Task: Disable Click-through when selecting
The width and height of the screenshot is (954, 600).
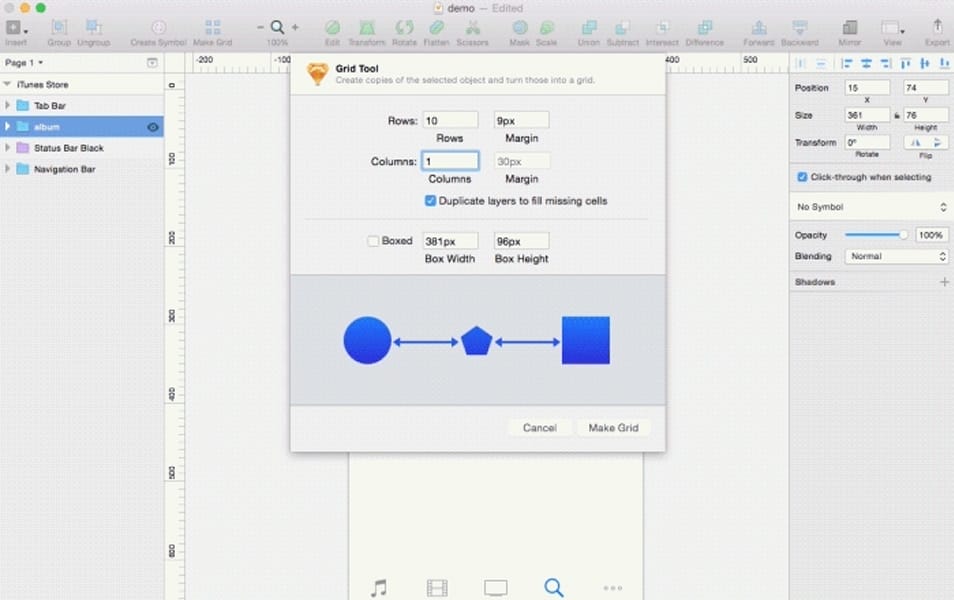Action: 801,177
